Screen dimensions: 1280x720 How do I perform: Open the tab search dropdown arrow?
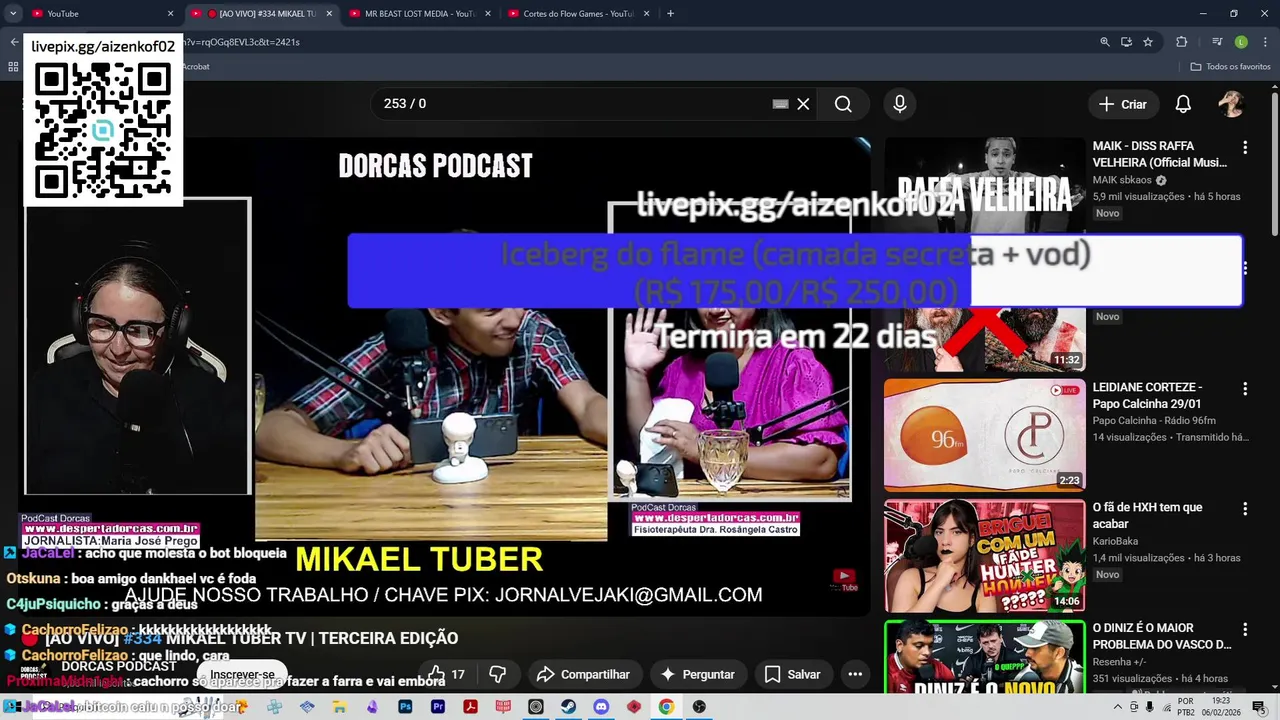pos(13,13)
